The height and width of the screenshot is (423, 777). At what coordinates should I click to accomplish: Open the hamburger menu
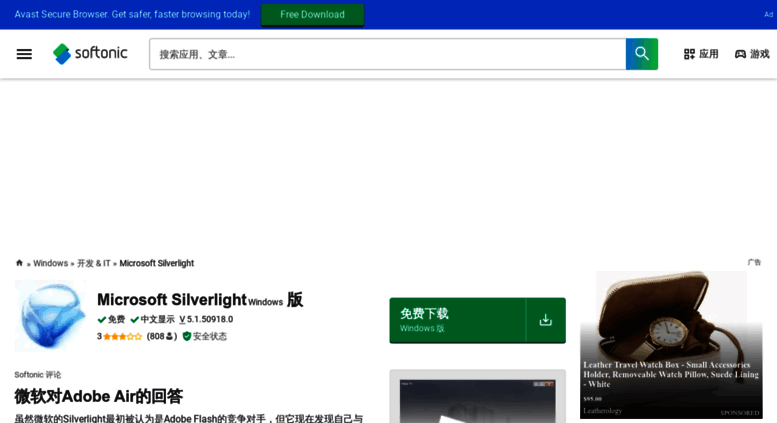24,54
